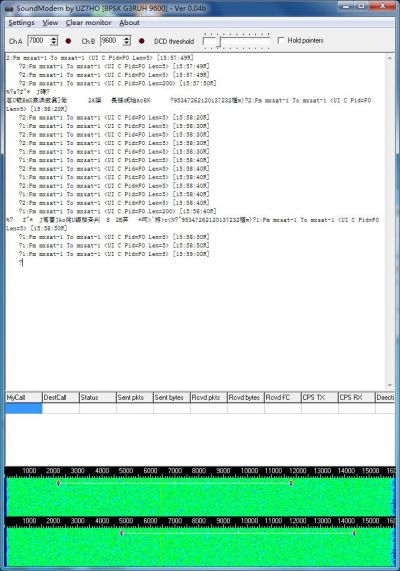Click the MyCall column header

click(x=24, y=397)
